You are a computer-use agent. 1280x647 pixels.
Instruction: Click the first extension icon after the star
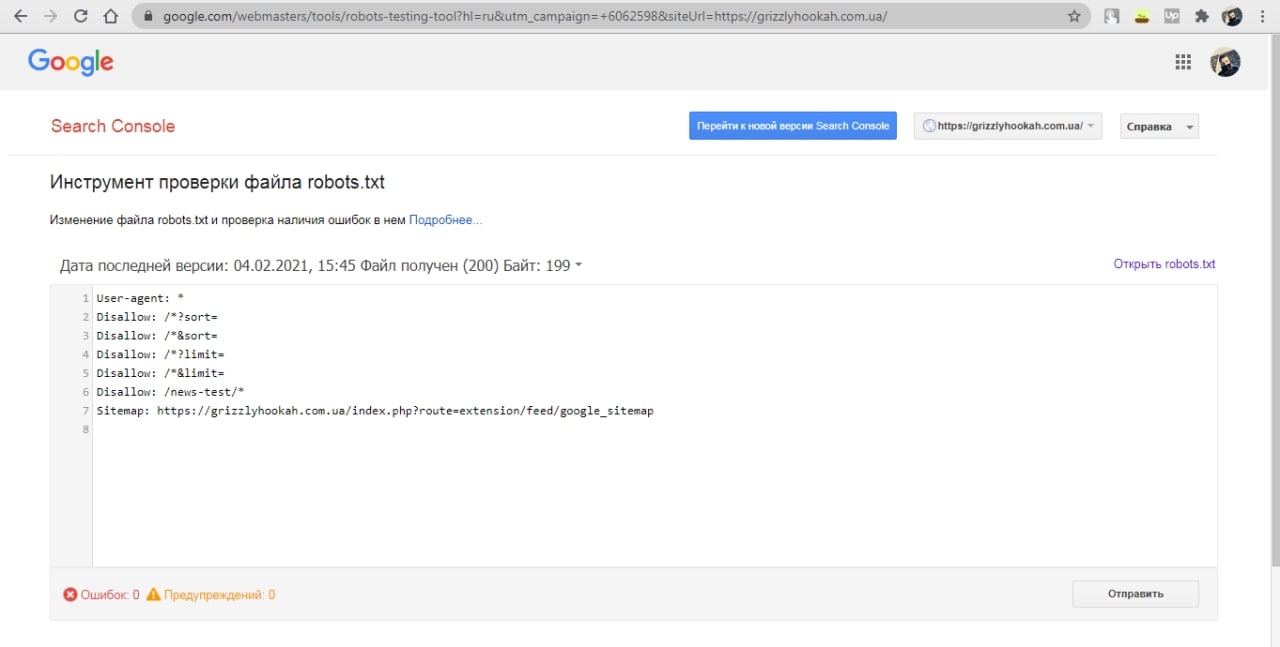pos(1111,16)
